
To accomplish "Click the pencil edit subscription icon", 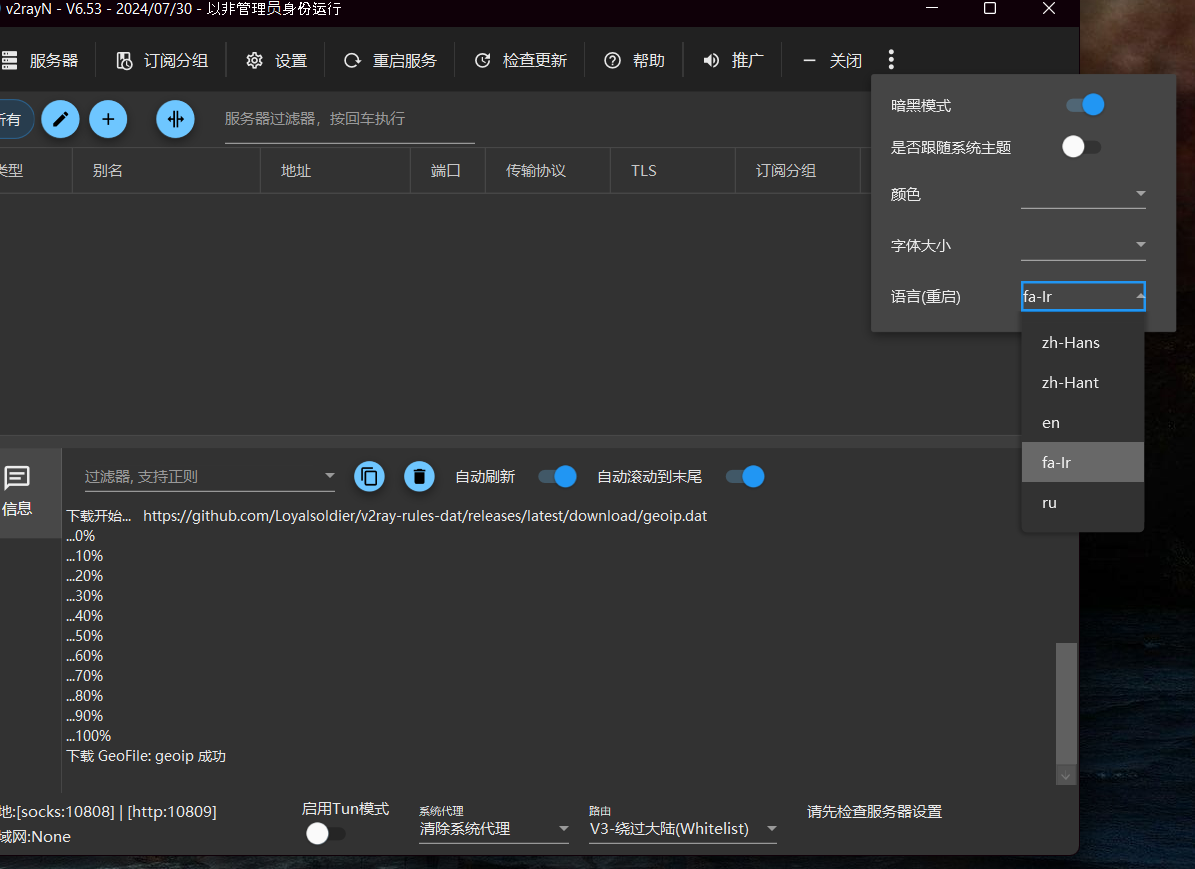I will (60, 119).
